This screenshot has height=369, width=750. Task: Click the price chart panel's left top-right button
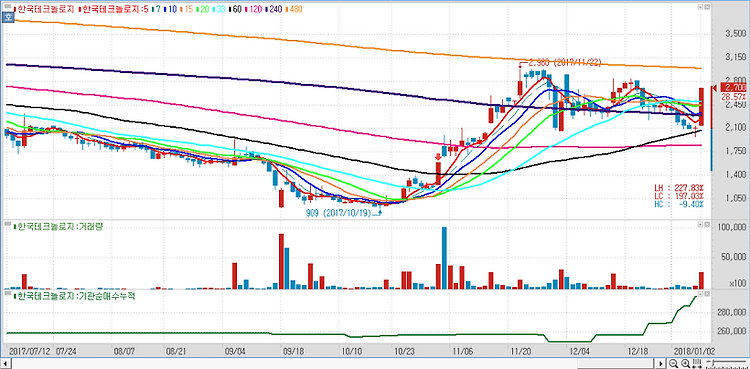[x=700, y=7]
